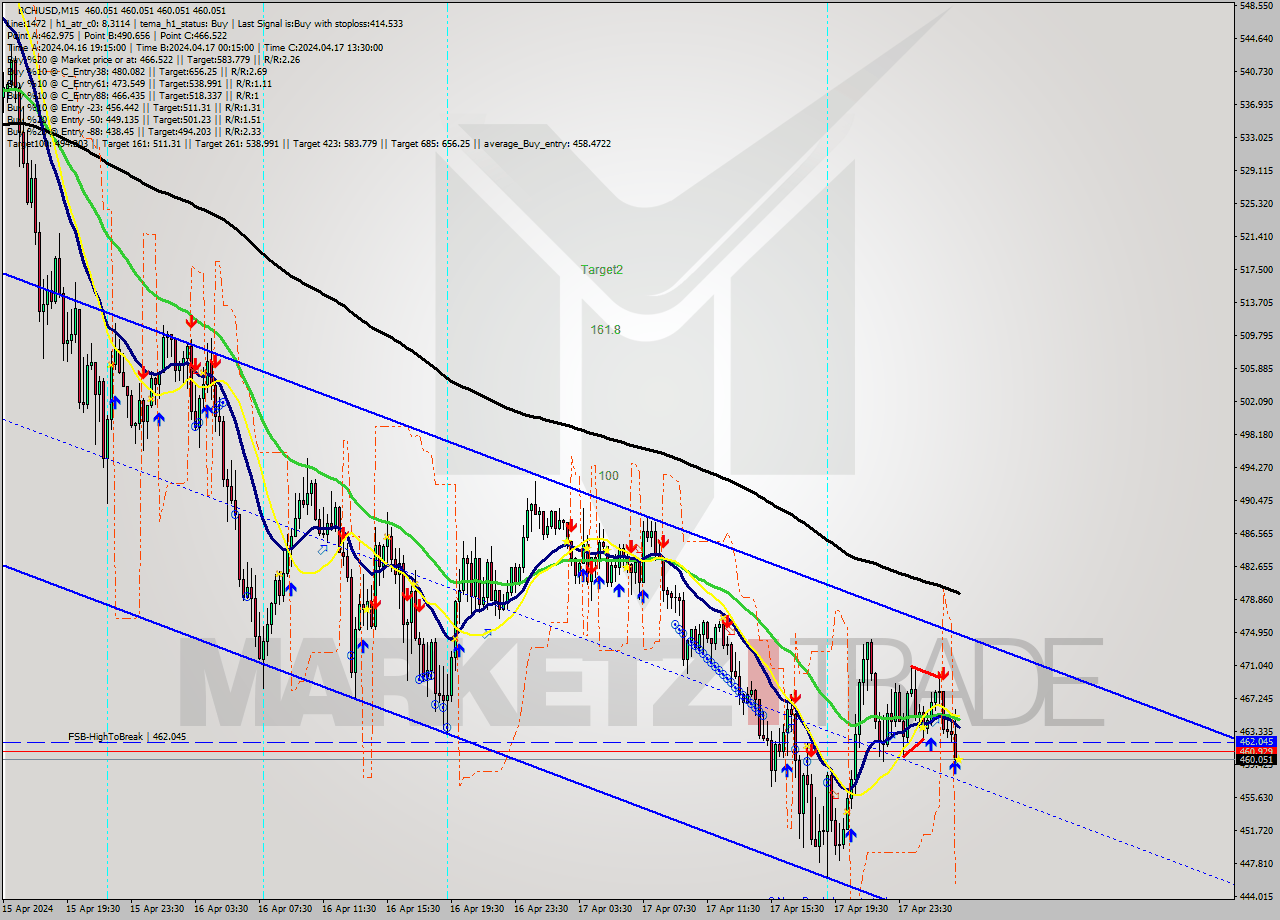Click the 467.245 price axis label
Viewport: 1280px width, 920px height.
tap(1256, 699)
